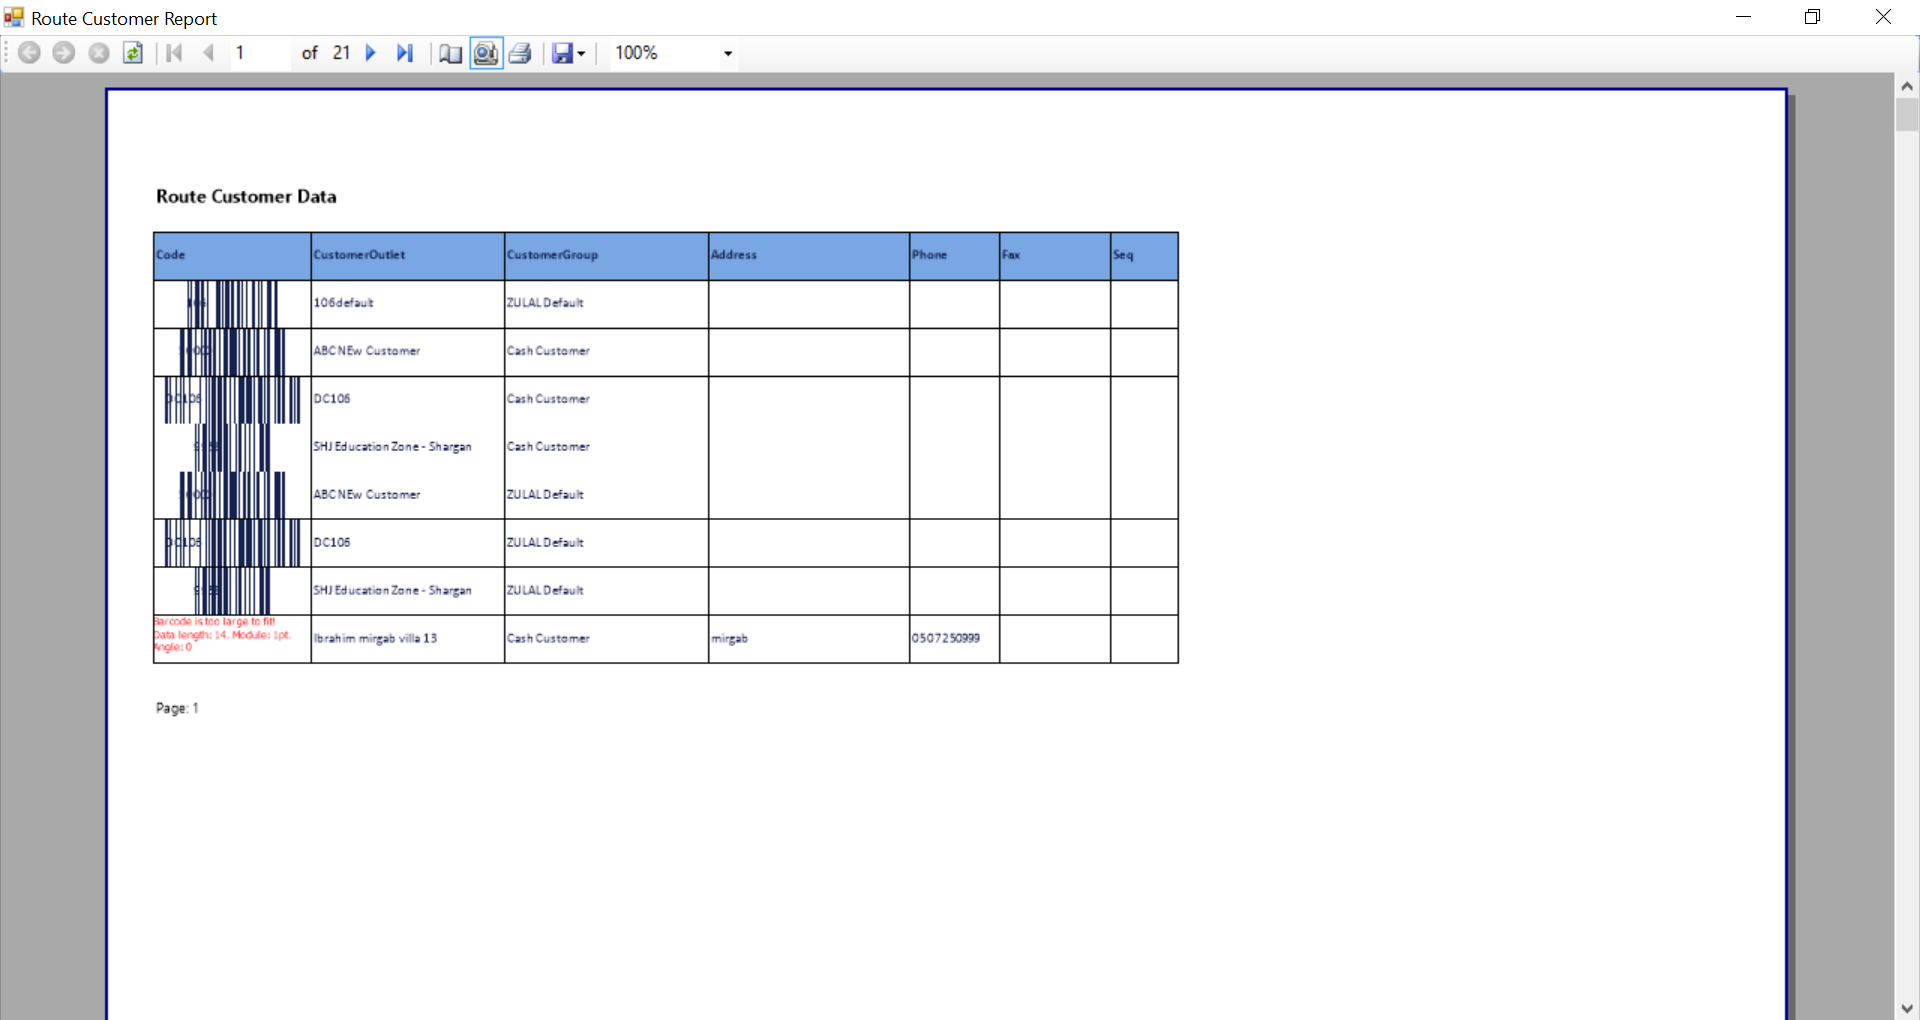
Task: Close the Route Customer Report window
Action: click(1883, 17)
